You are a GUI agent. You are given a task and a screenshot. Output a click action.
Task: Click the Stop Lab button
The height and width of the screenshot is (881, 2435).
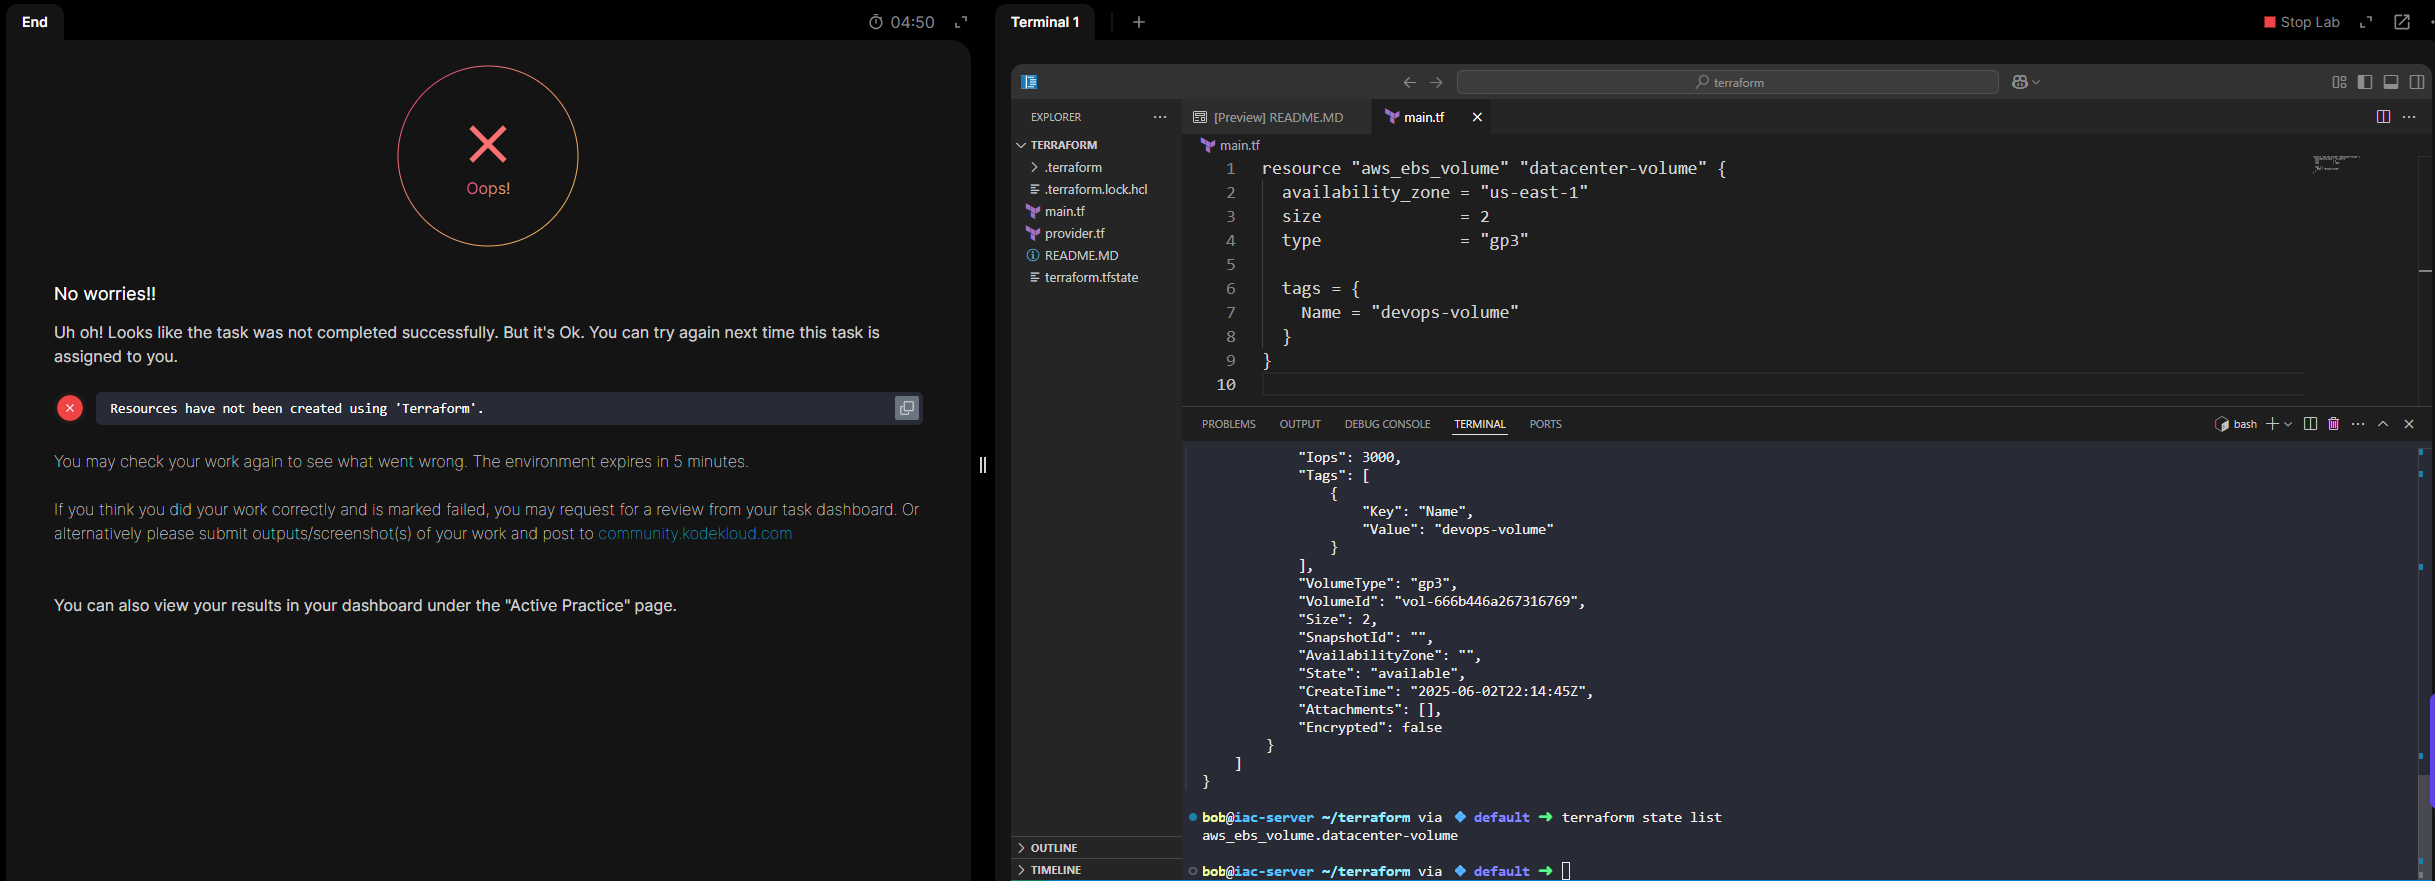click(2301, 22)
